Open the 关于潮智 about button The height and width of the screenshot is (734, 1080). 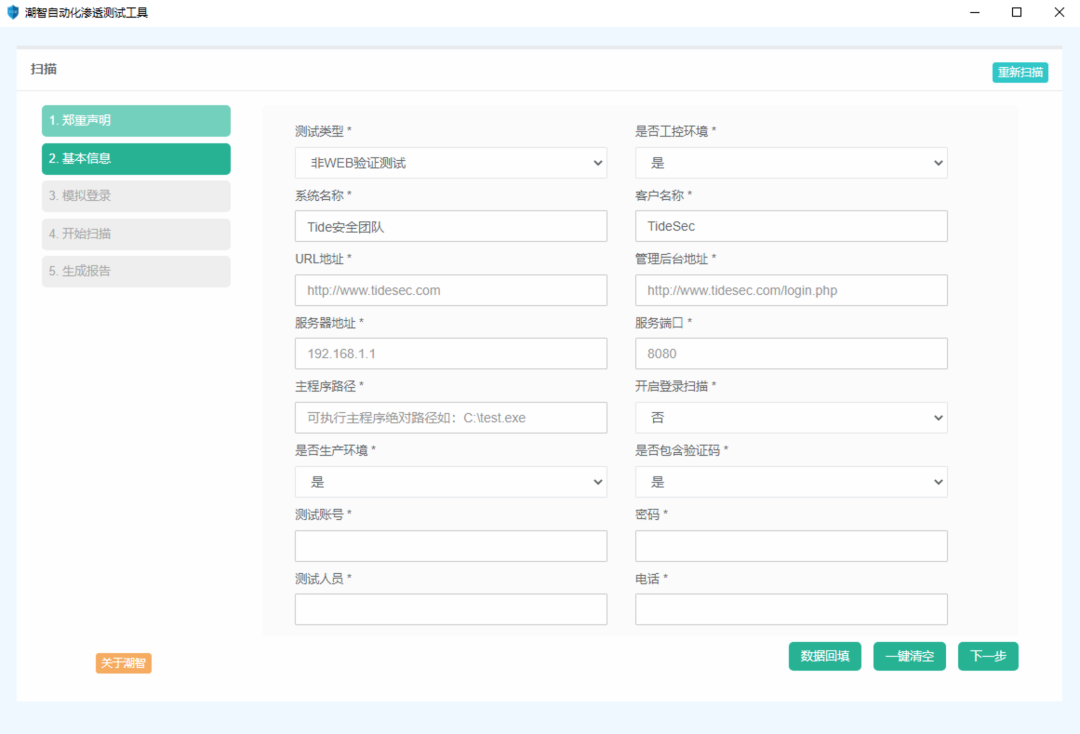tap(123, 663)
